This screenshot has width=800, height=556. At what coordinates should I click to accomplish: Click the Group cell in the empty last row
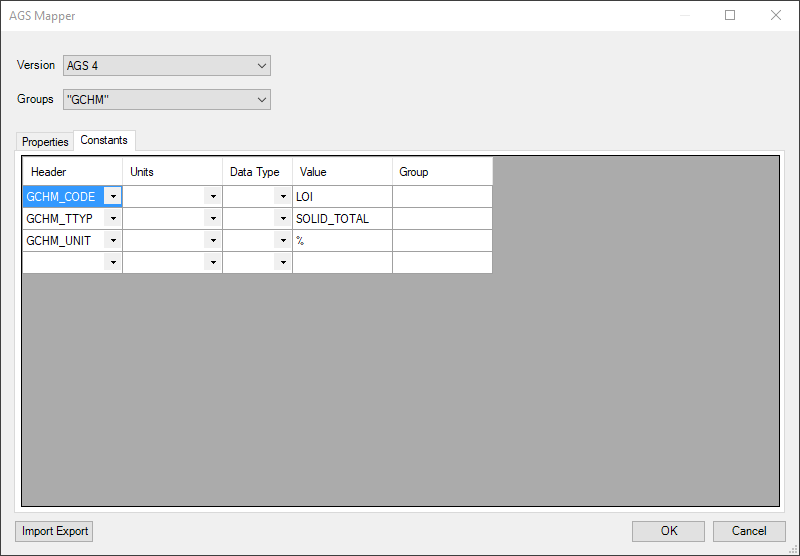[442, 262]
